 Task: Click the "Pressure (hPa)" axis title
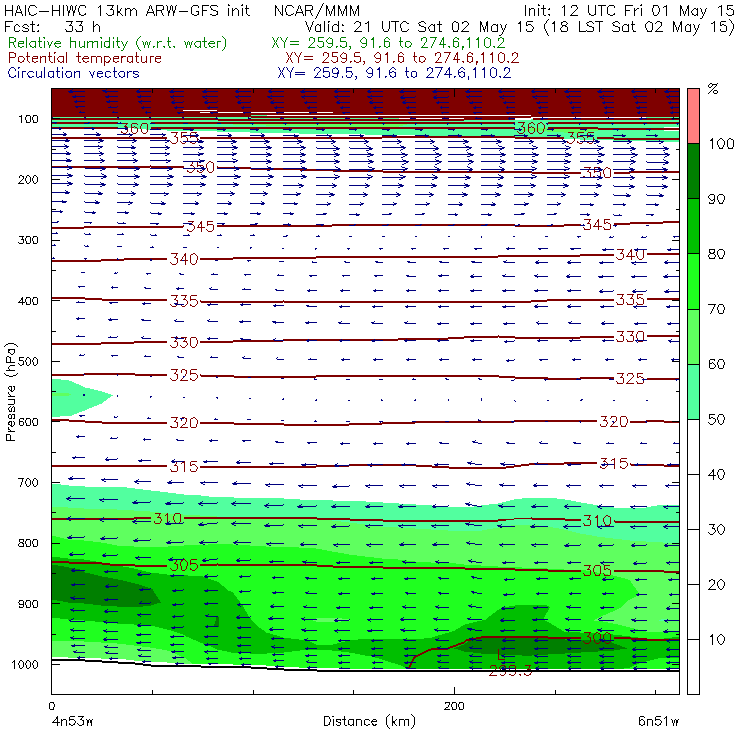click(x=10, y=392)
